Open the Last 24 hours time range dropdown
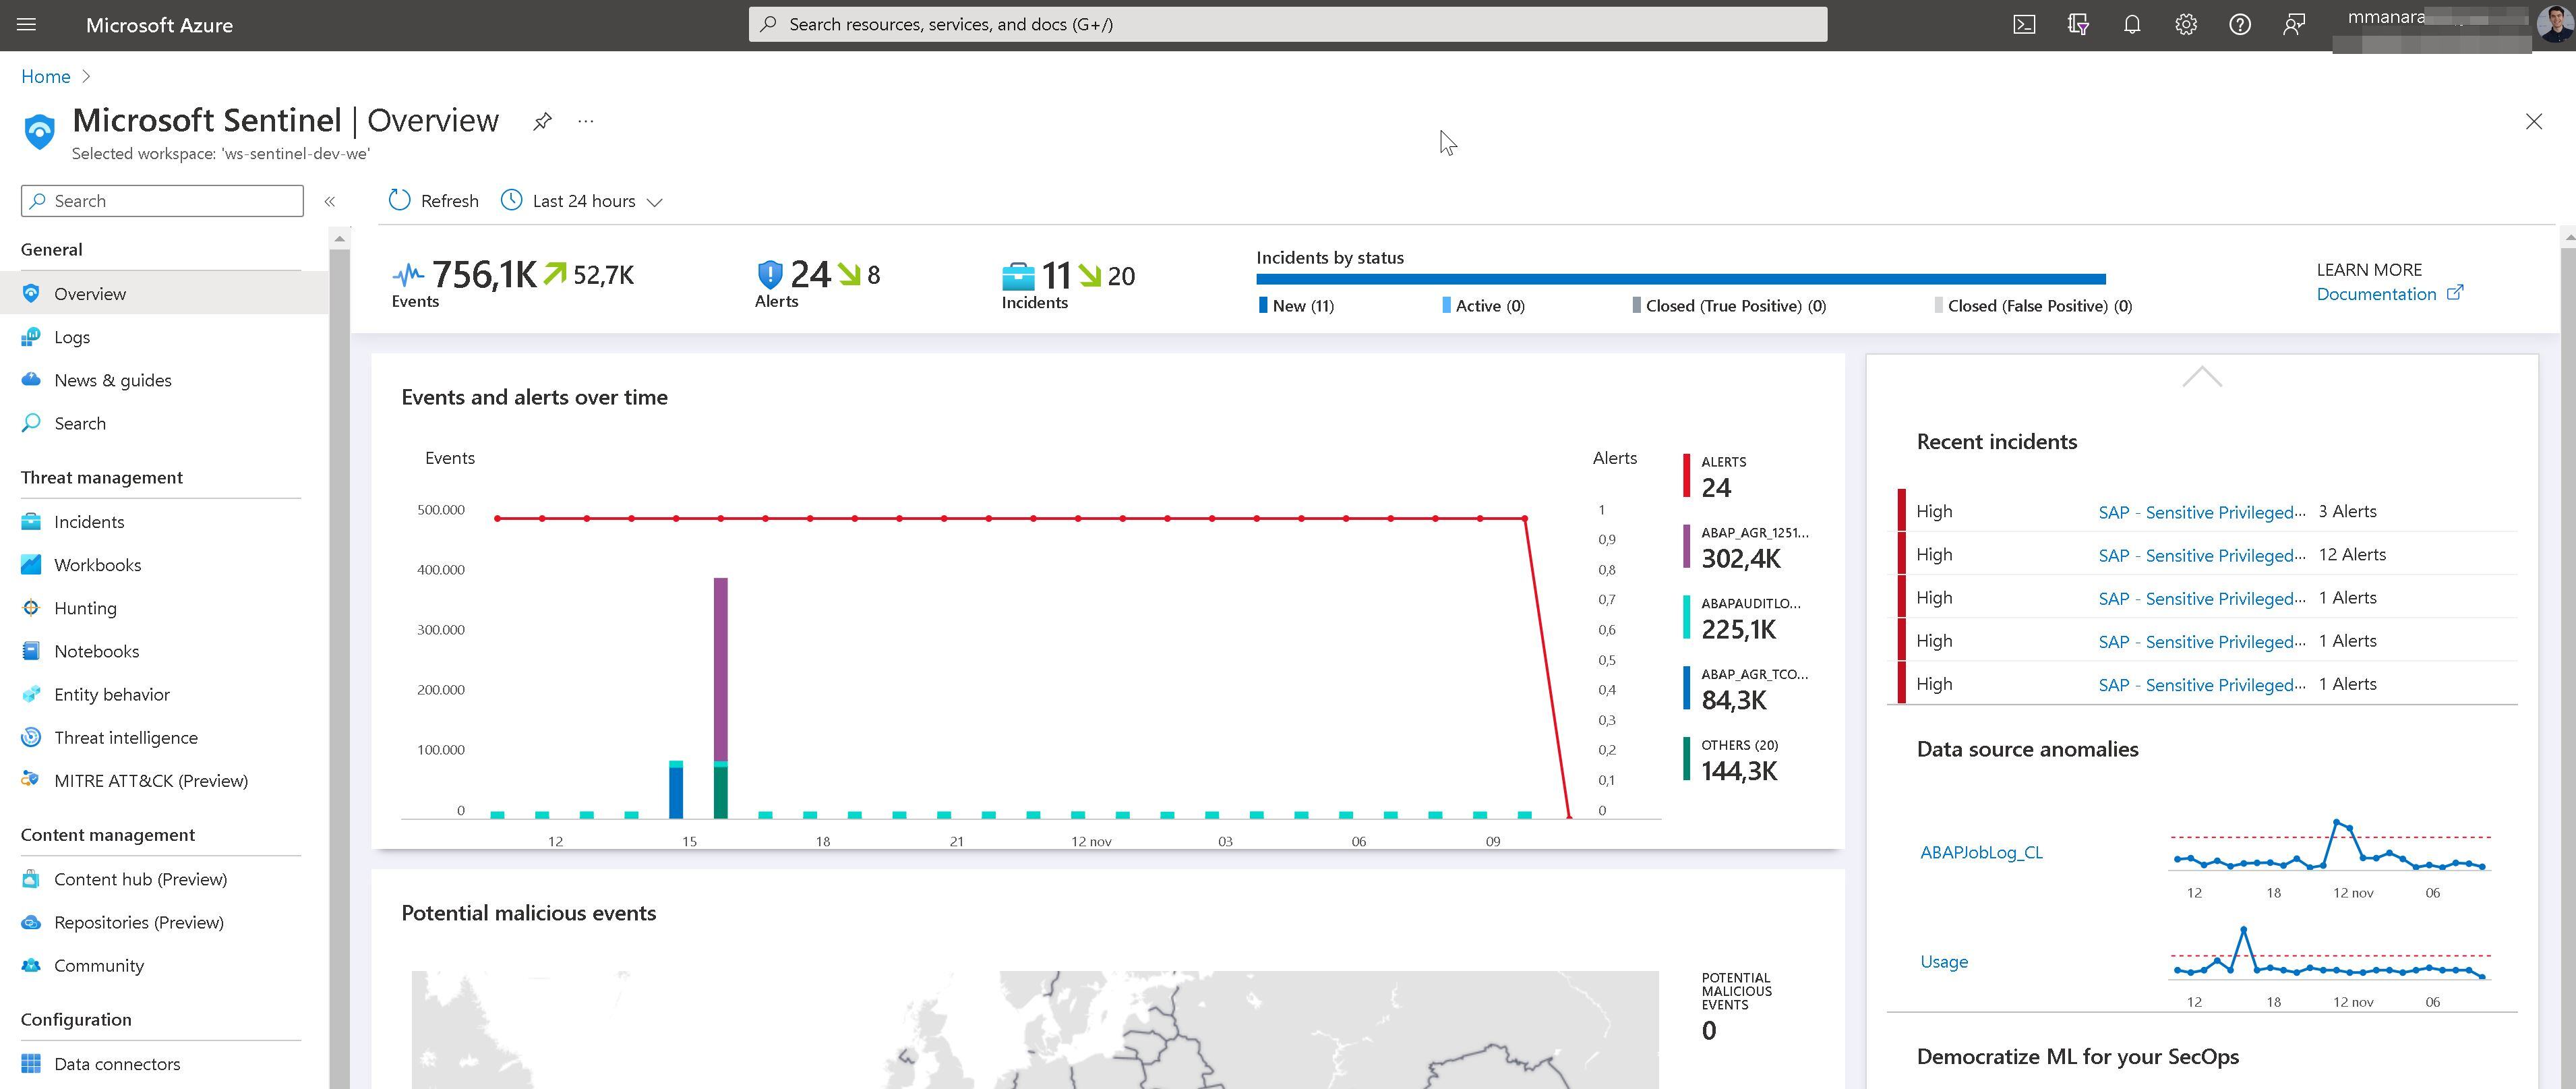 [x=582, y=201]
